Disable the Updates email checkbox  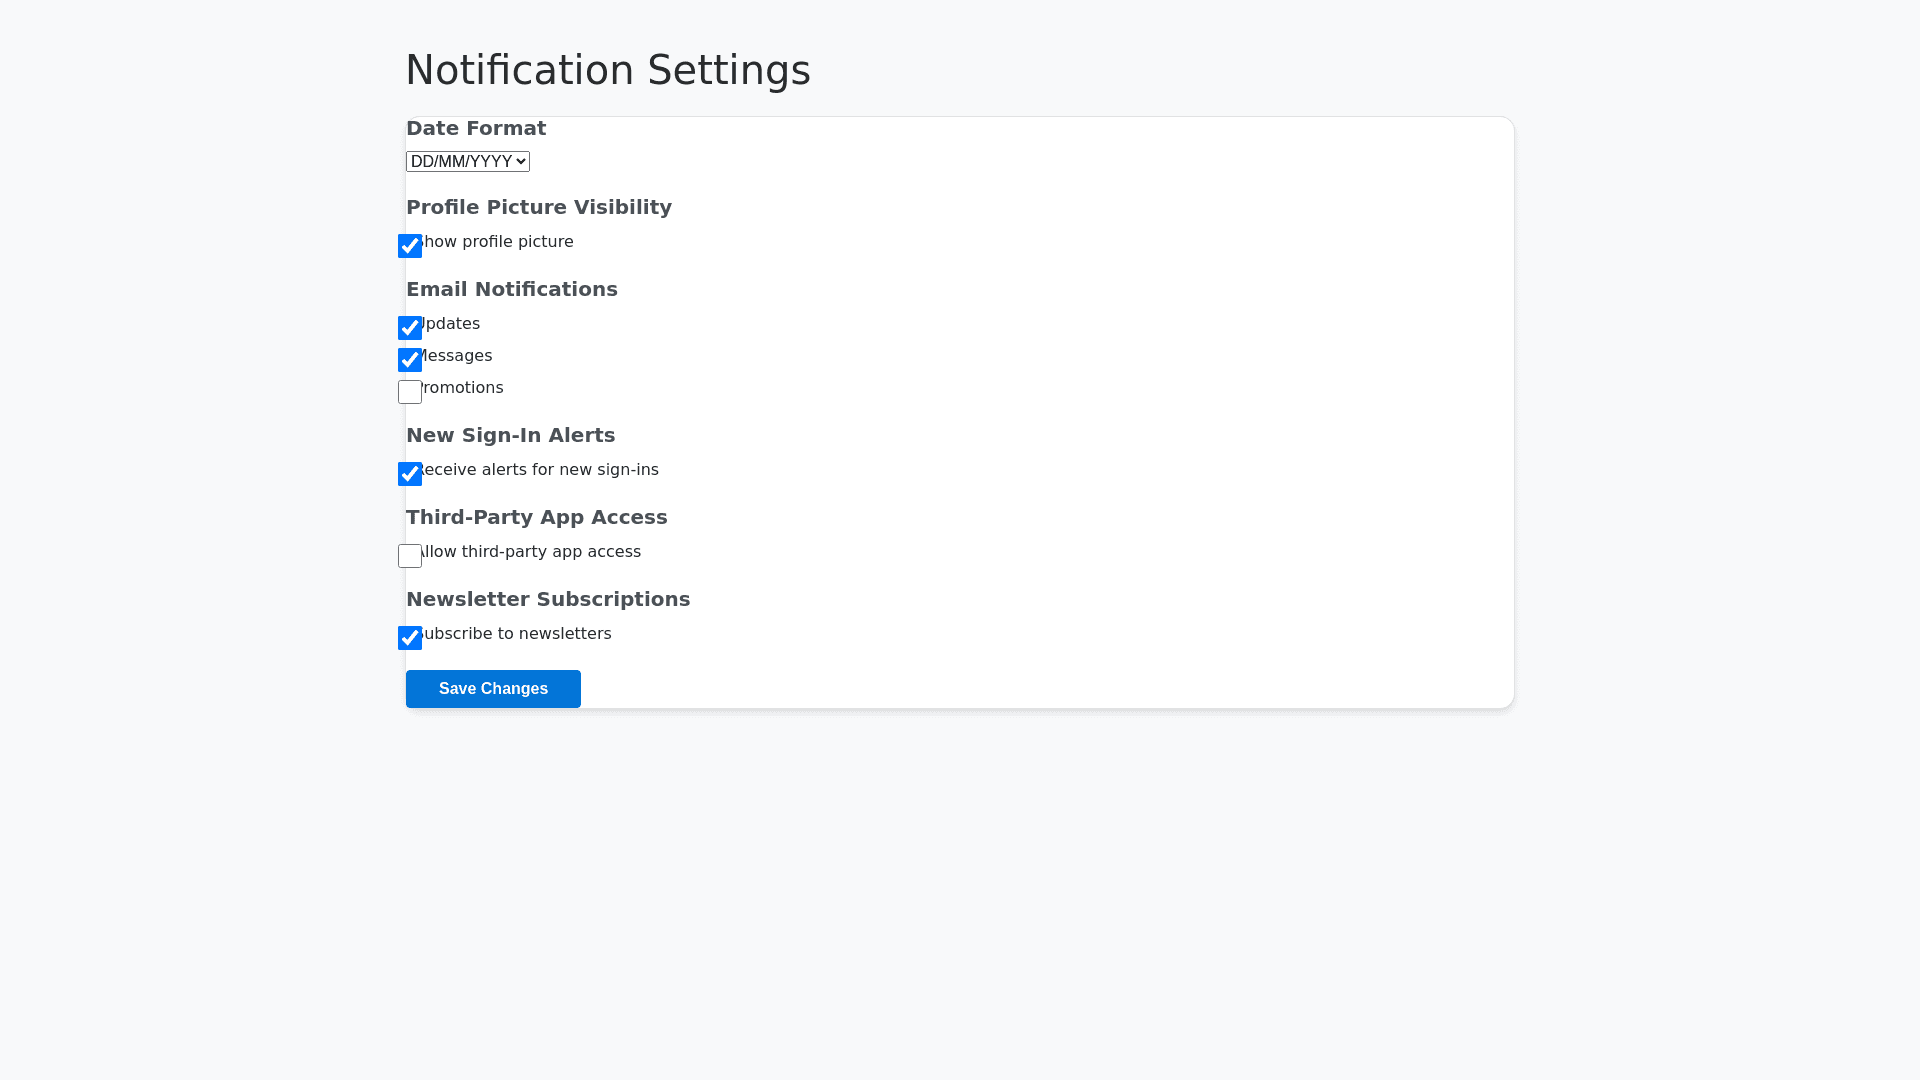tap(410, 328)
